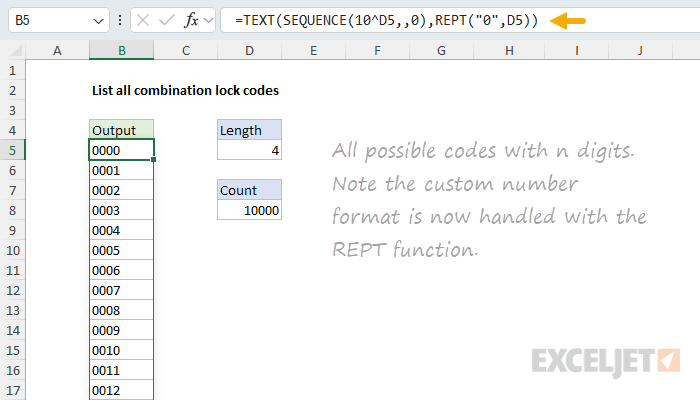Click the Select All corner triangle
700x400 pixels.
(x=16, y=50)
